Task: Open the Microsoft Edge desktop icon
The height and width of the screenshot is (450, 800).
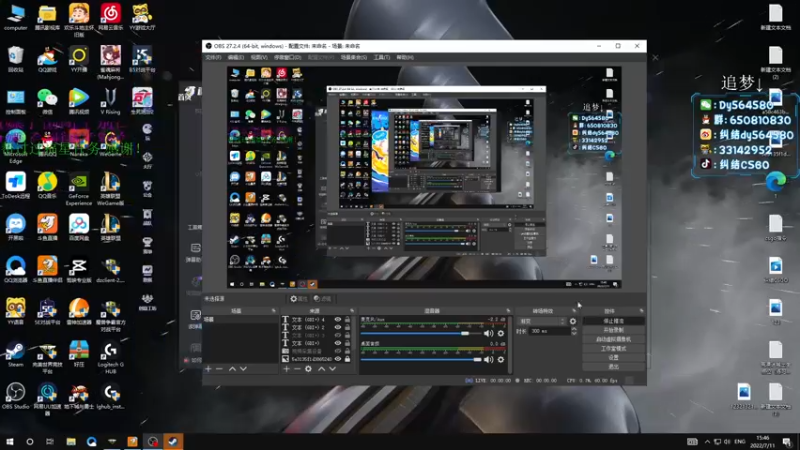Action: click(x=15, y=147)
